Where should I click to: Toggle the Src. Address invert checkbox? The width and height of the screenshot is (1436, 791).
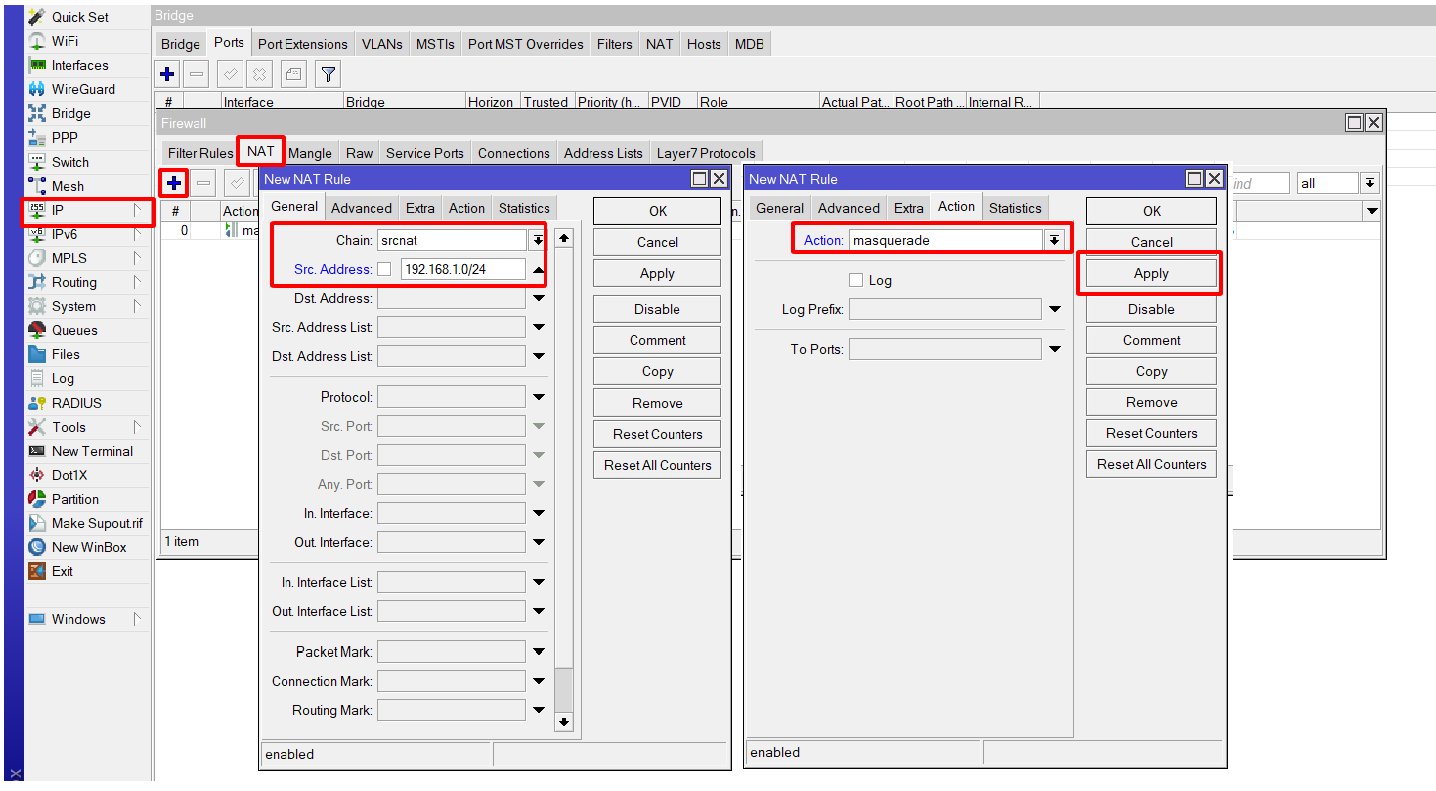[384, 269]
